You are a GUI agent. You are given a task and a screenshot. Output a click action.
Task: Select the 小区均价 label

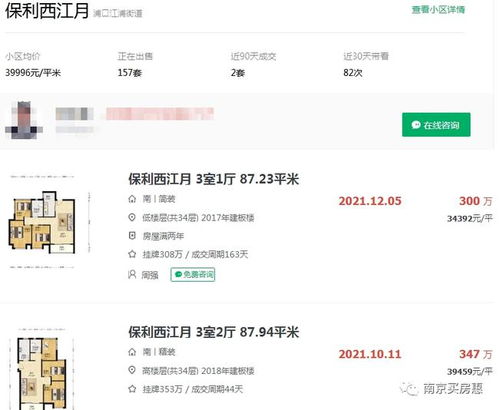click(23, 56)
